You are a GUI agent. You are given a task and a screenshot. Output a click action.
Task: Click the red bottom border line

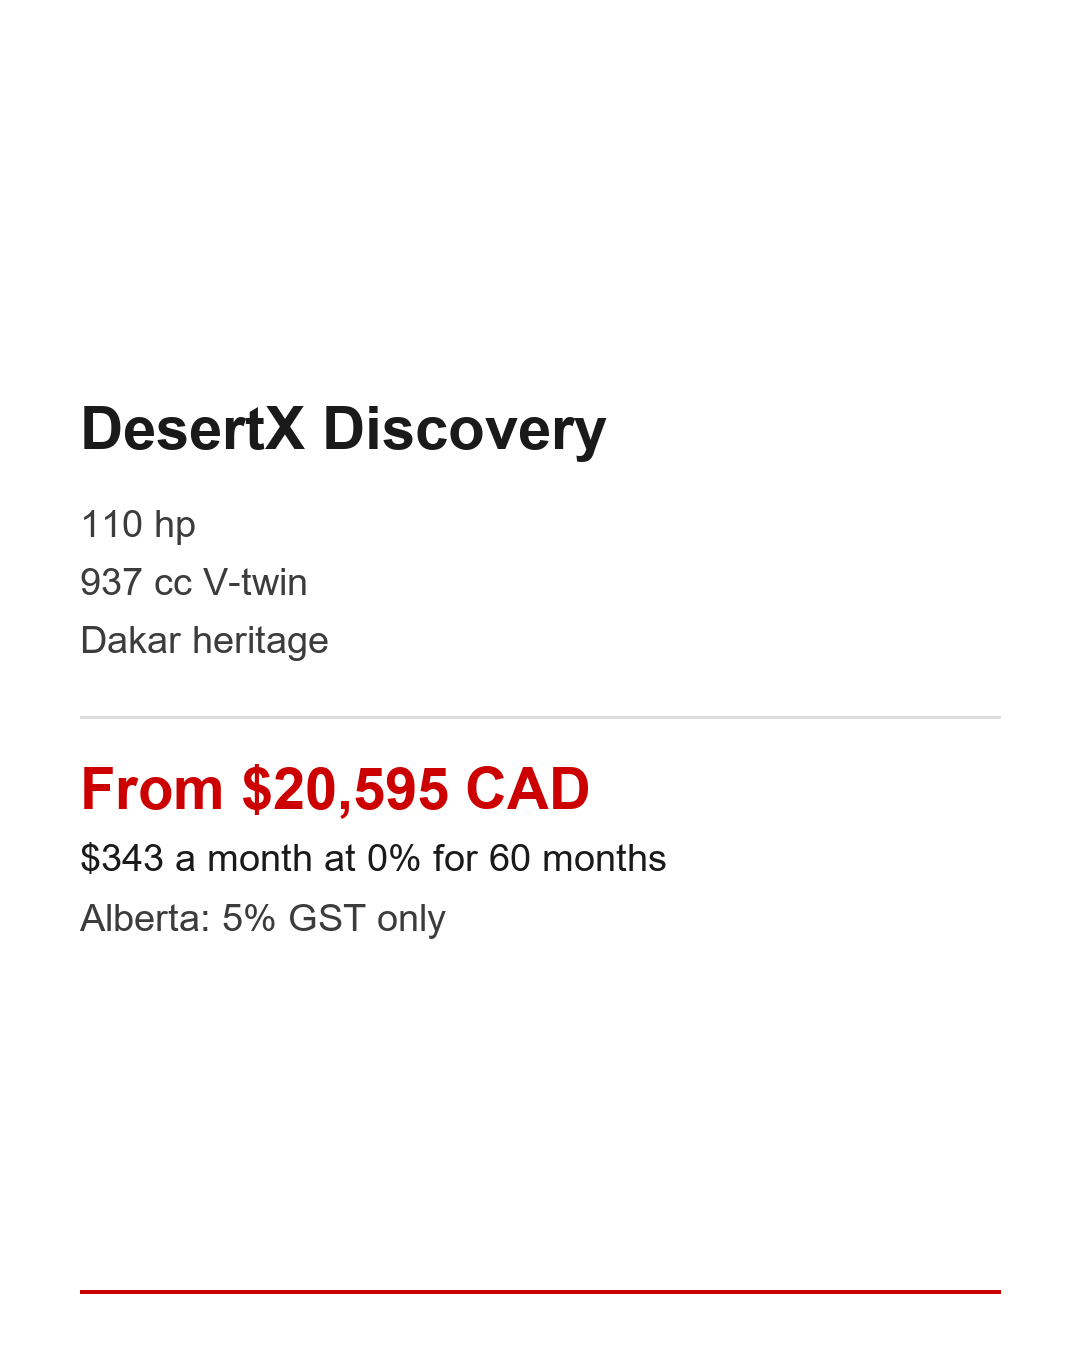coord(540,1292)
